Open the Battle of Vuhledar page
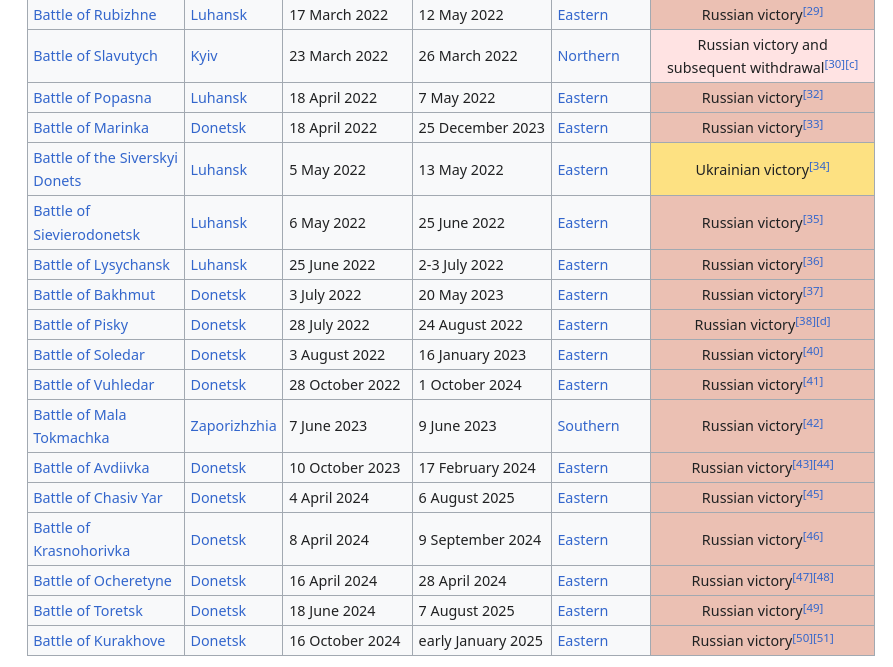Screen dimensions: 893x667 tap(93, 385)
